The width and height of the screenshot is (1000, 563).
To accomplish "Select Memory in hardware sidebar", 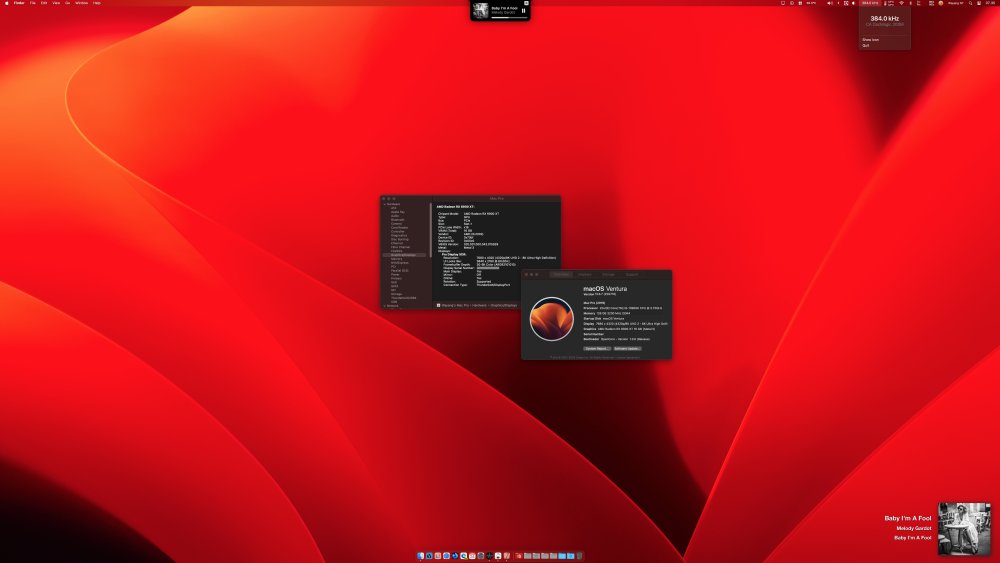I will [x=397, y=259].
